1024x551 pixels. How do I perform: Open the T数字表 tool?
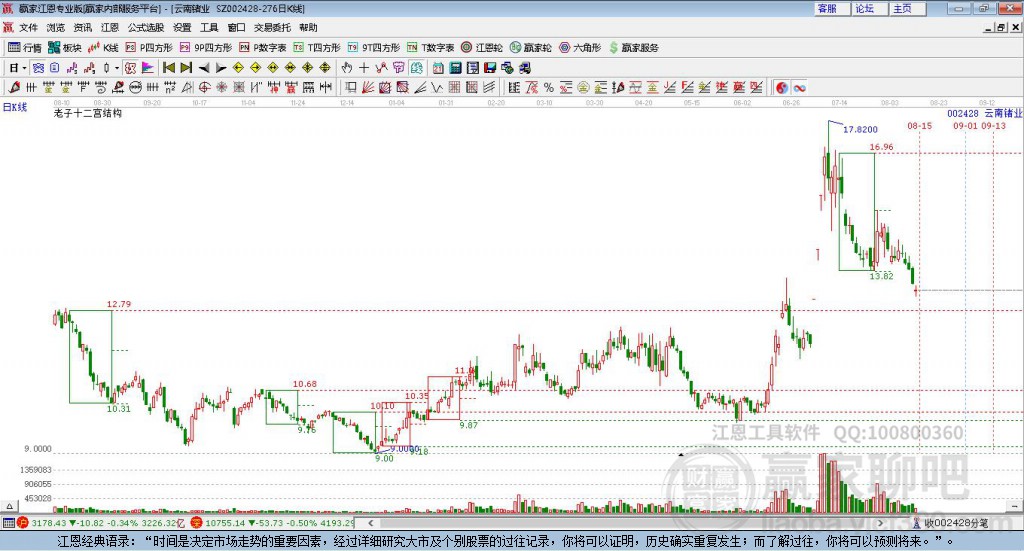pyautogui.click(x=430, y=48)
